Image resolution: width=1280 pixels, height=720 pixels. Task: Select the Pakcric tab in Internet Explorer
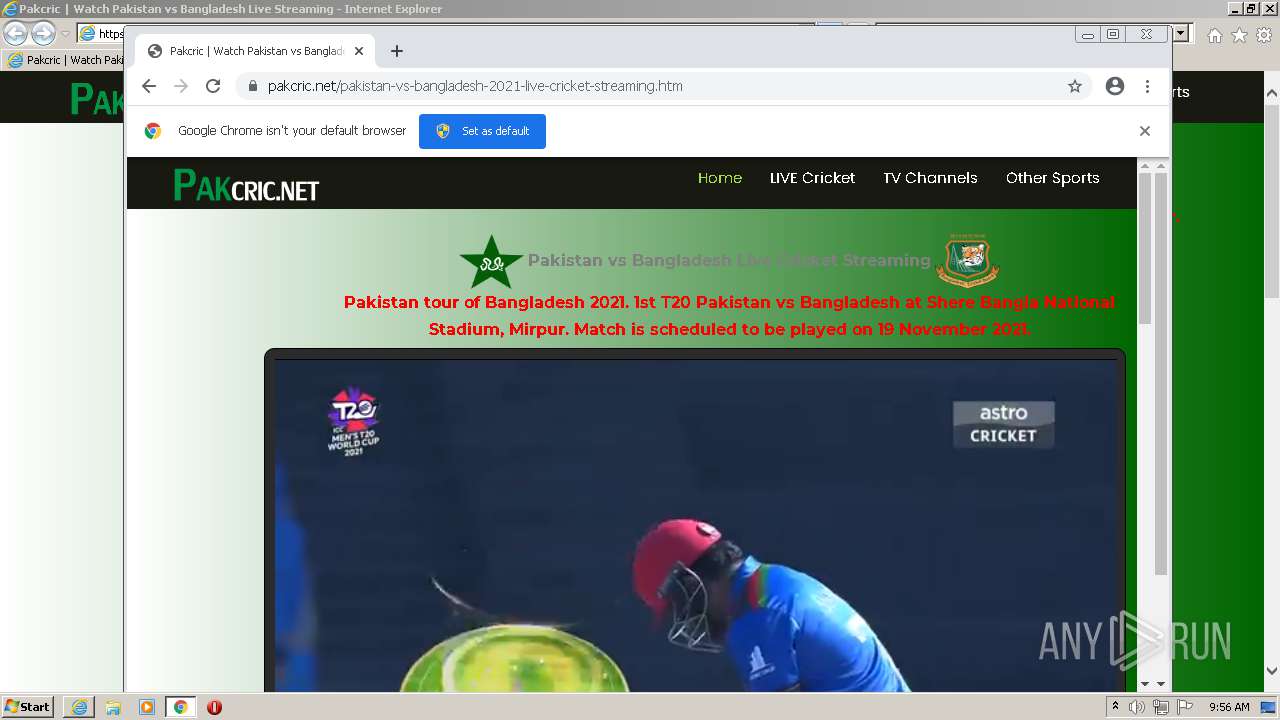point(64,60)
